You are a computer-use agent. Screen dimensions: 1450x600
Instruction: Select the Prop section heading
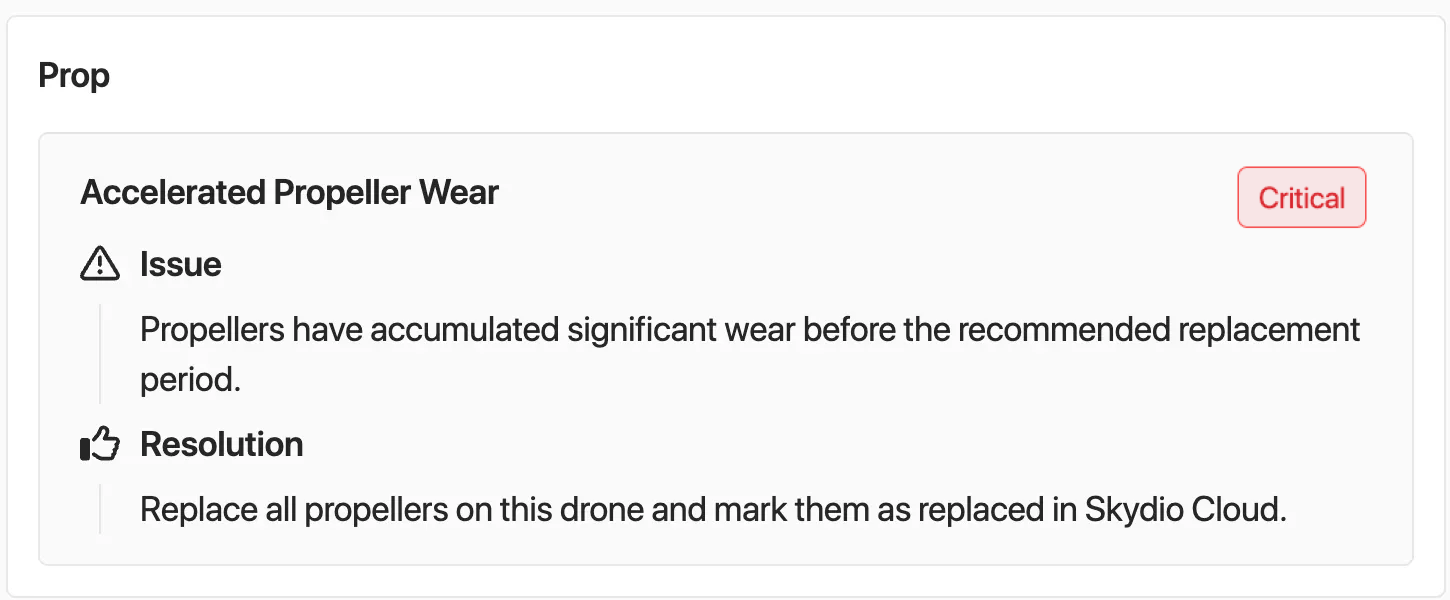[74, 76]
